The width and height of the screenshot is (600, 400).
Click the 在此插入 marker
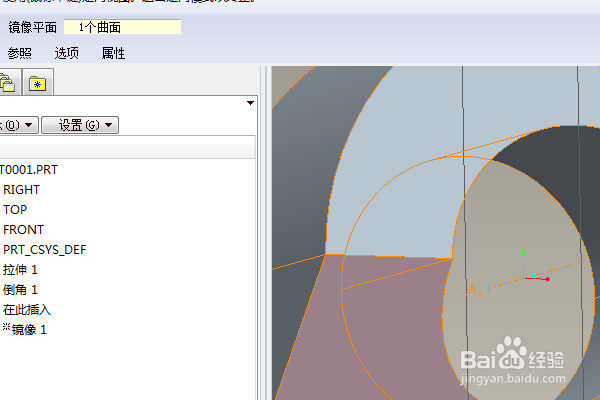[x=27, y=309]
